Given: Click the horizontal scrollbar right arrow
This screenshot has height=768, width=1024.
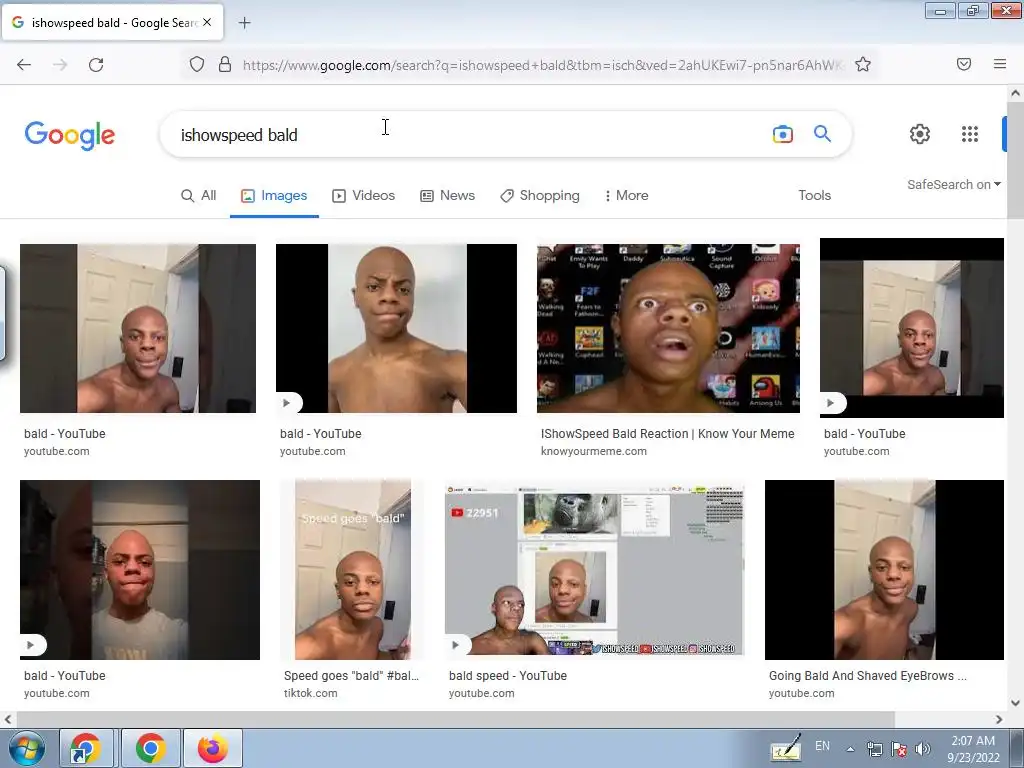Looking at the screenshot, I should pyautogui.click(x=999, y=719).
